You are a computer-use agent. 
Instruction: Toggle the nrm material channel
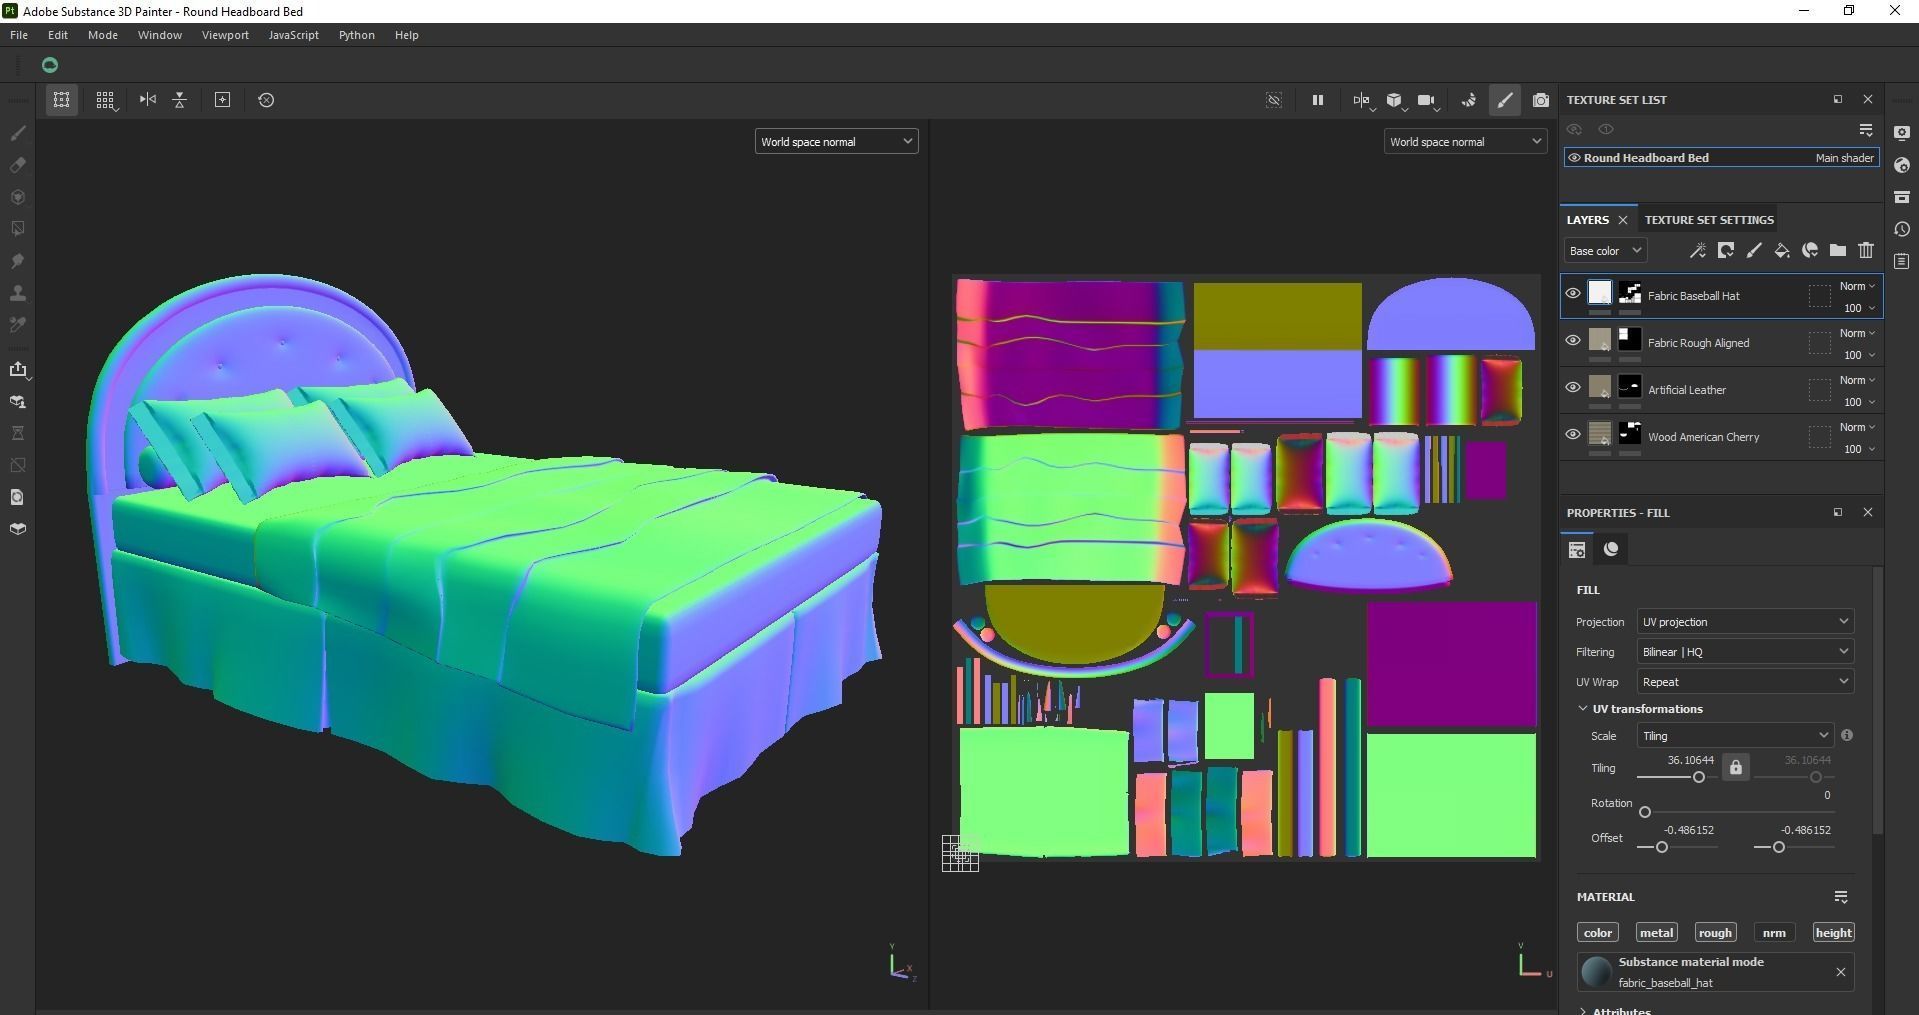1774,933
